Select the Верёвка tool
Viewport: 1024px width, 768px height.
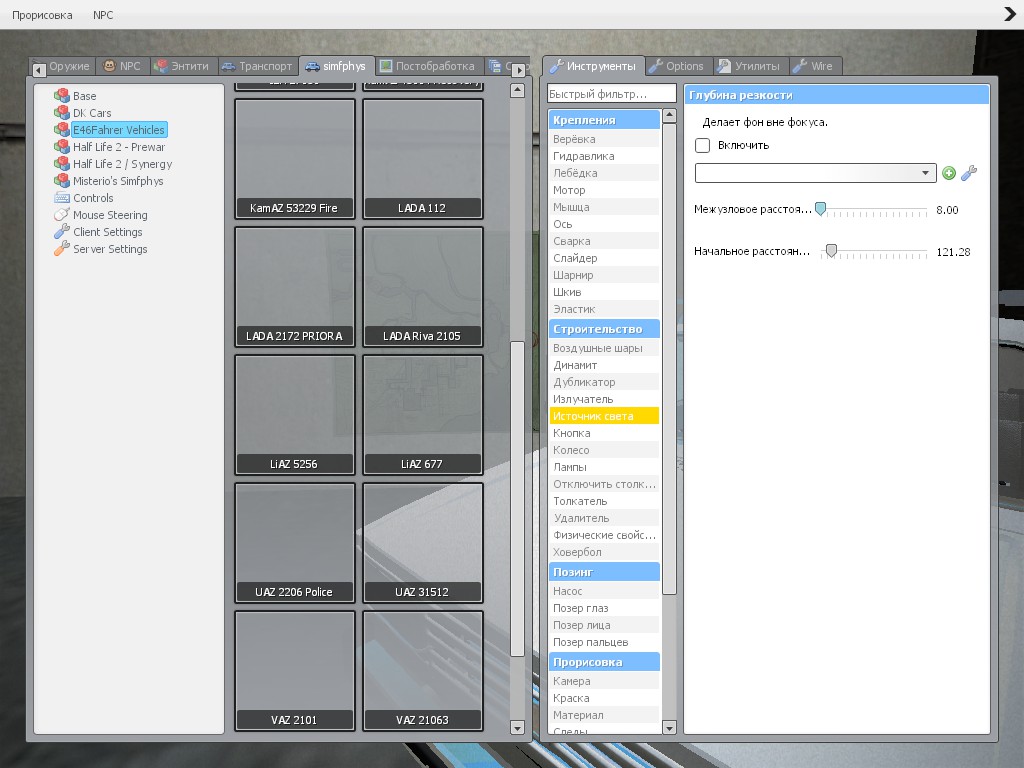point(604,139)
